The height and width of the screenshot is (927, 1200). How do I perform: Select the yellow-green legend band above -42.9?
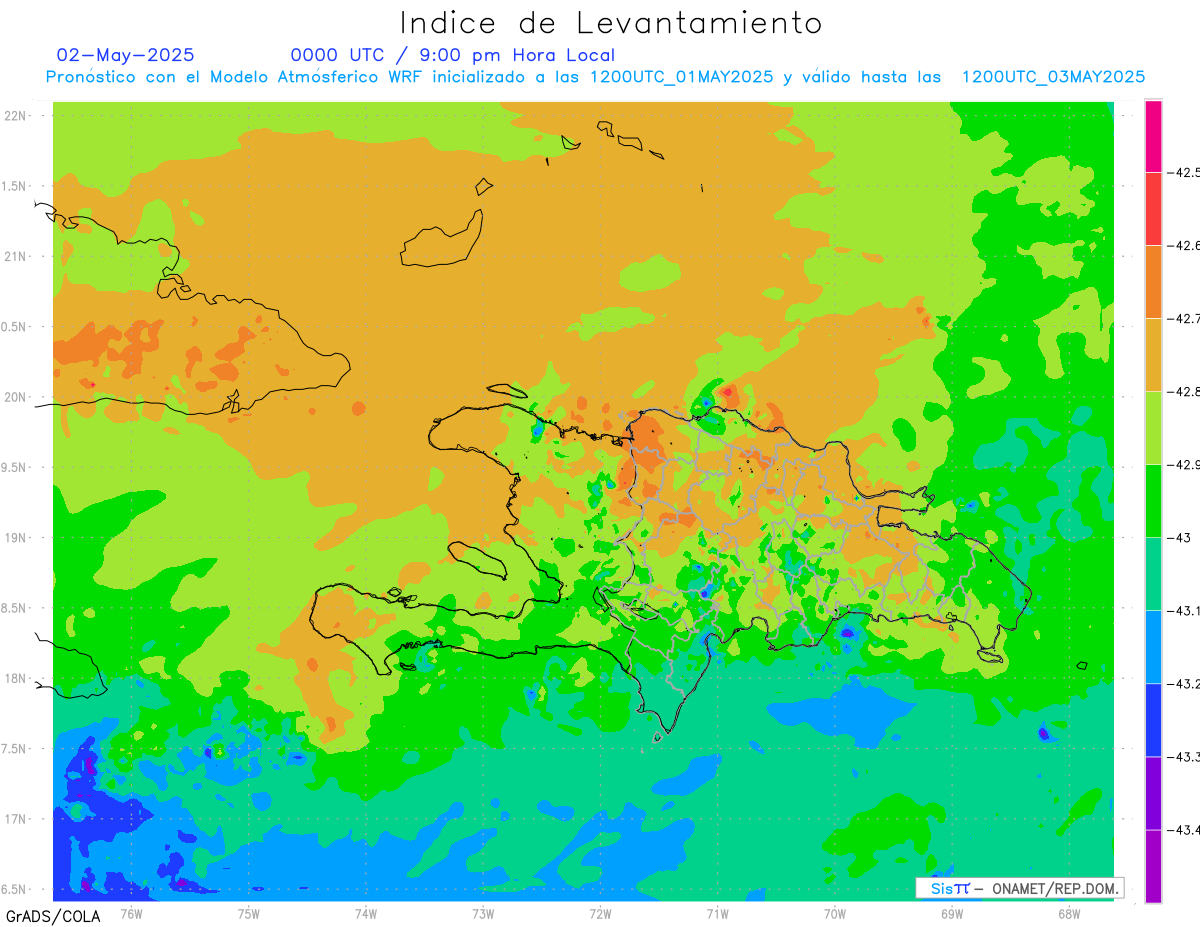point(1153,428)
